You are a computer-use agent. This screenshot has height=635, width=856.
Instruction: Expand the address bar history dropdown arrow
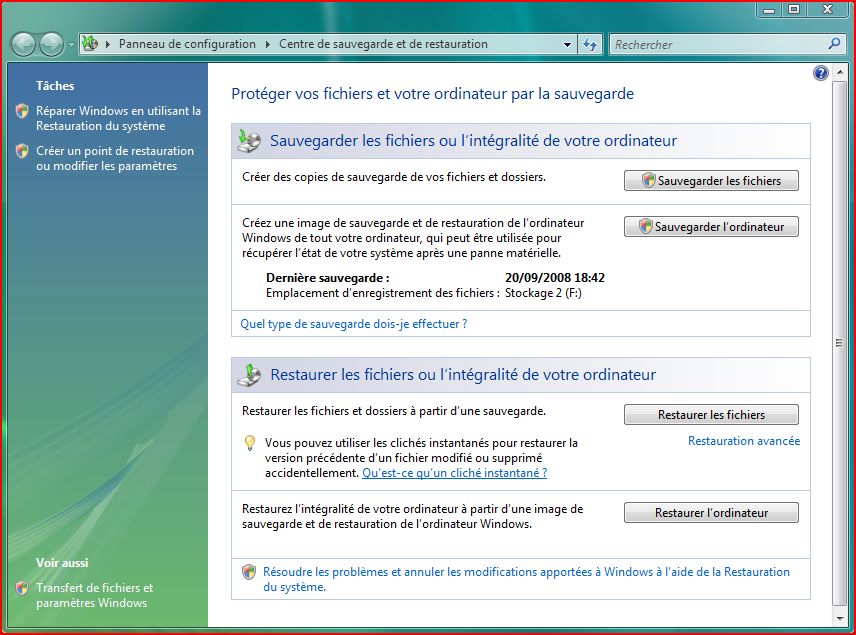(x=567, y=45)
